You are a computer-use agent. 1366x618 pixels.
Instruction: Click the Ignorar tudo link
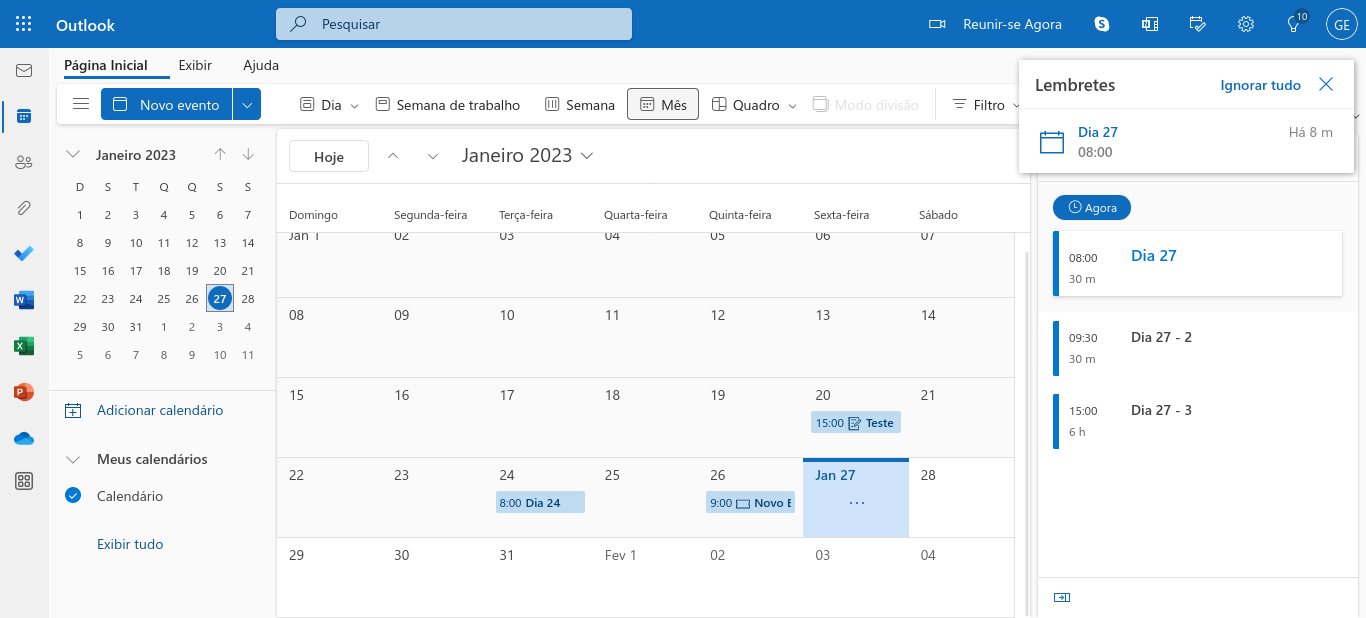1260,85
